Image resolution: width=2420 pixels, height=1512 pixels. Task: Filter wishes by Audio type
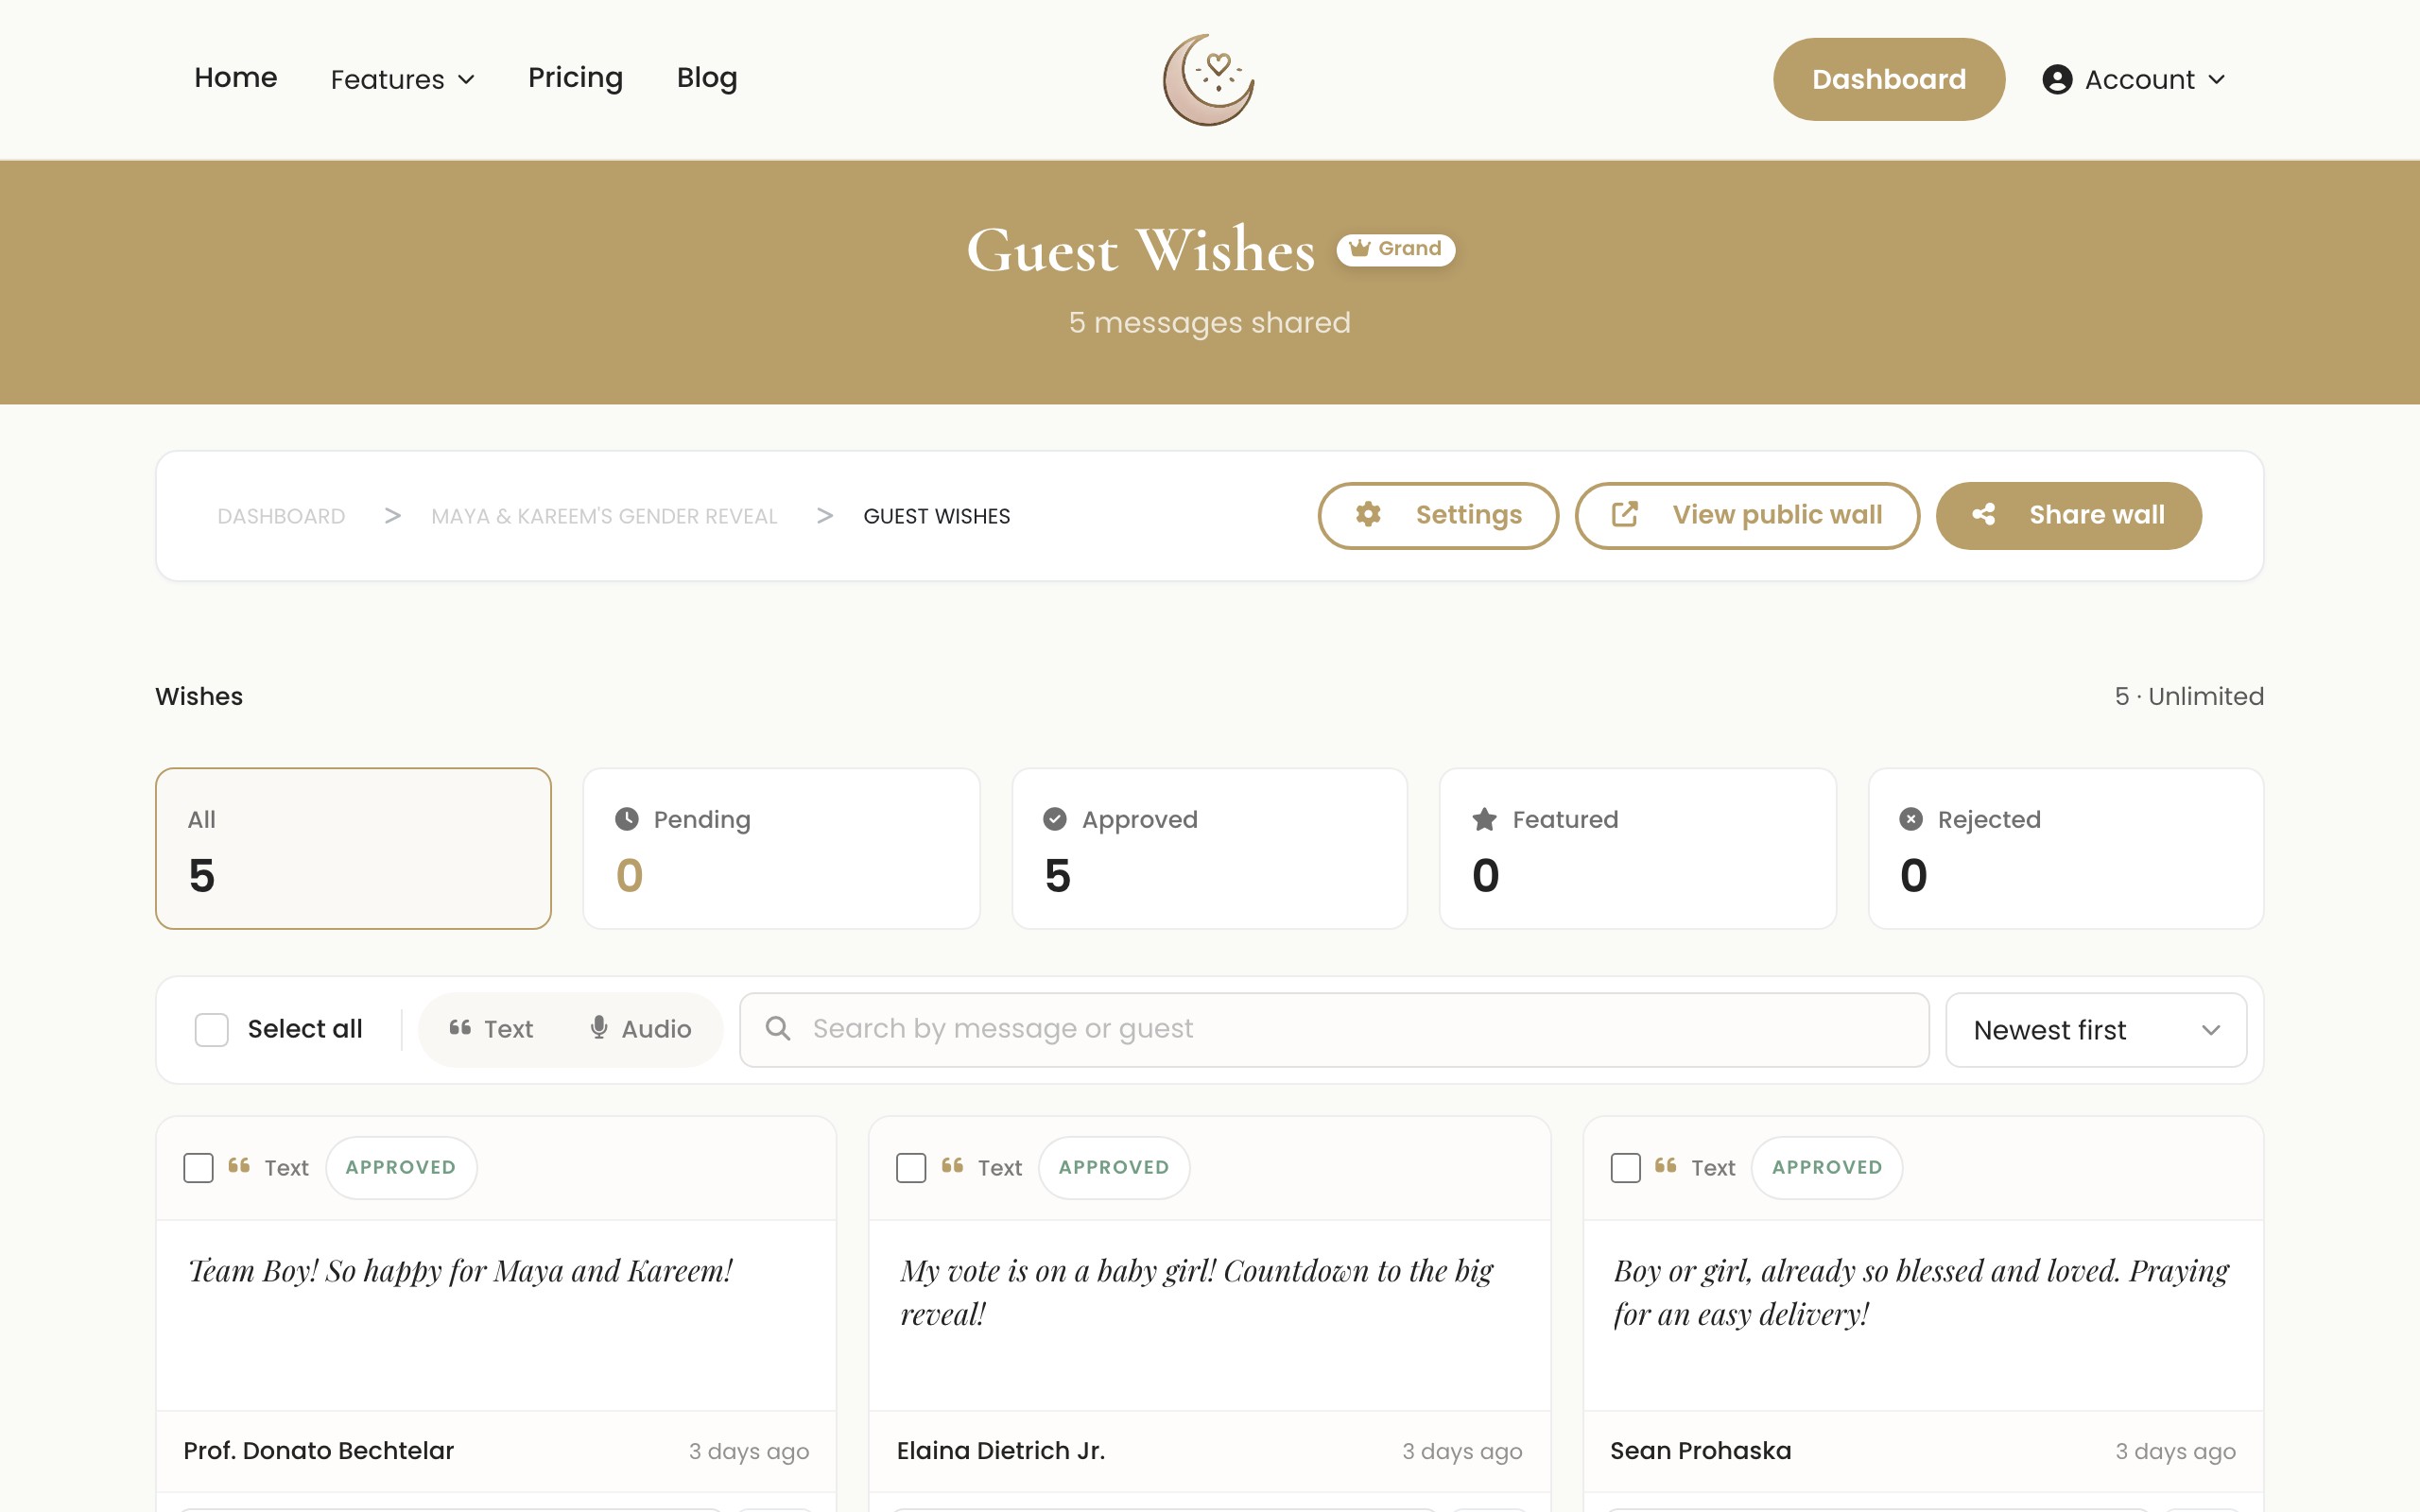coord(641,1029)
